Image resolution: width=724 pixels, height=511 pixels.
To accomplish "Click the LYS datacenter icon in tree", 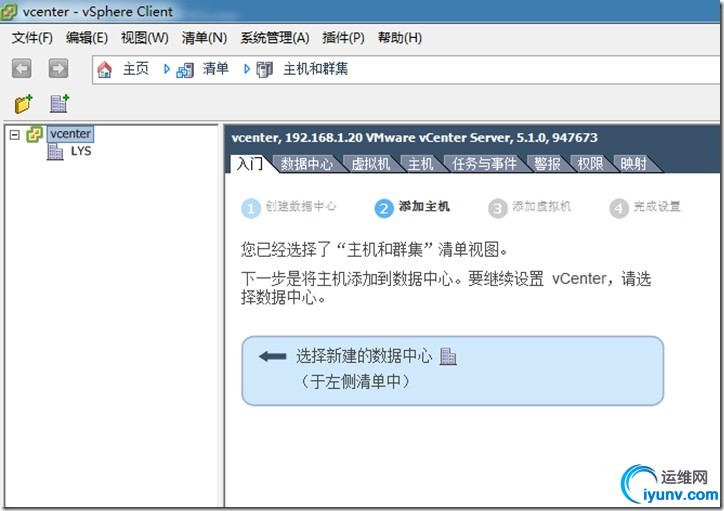I will 55,151.
